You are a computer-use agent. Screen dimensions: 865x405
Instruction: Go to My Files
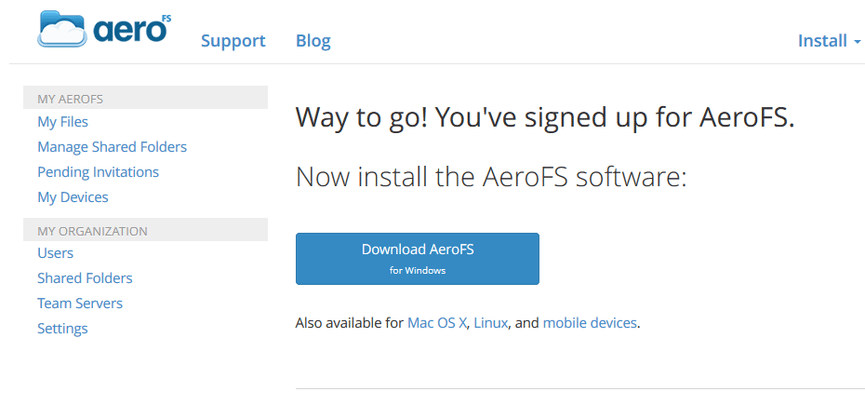(x=63, y=121)
